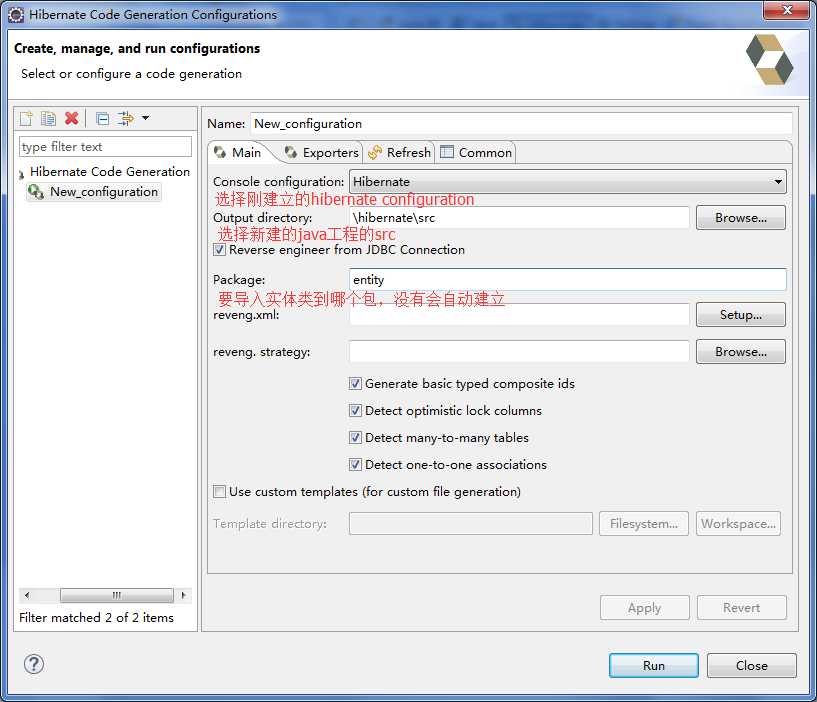Click the Run button
This screenshot has height=702, width=817.
[x=653, y=666]
